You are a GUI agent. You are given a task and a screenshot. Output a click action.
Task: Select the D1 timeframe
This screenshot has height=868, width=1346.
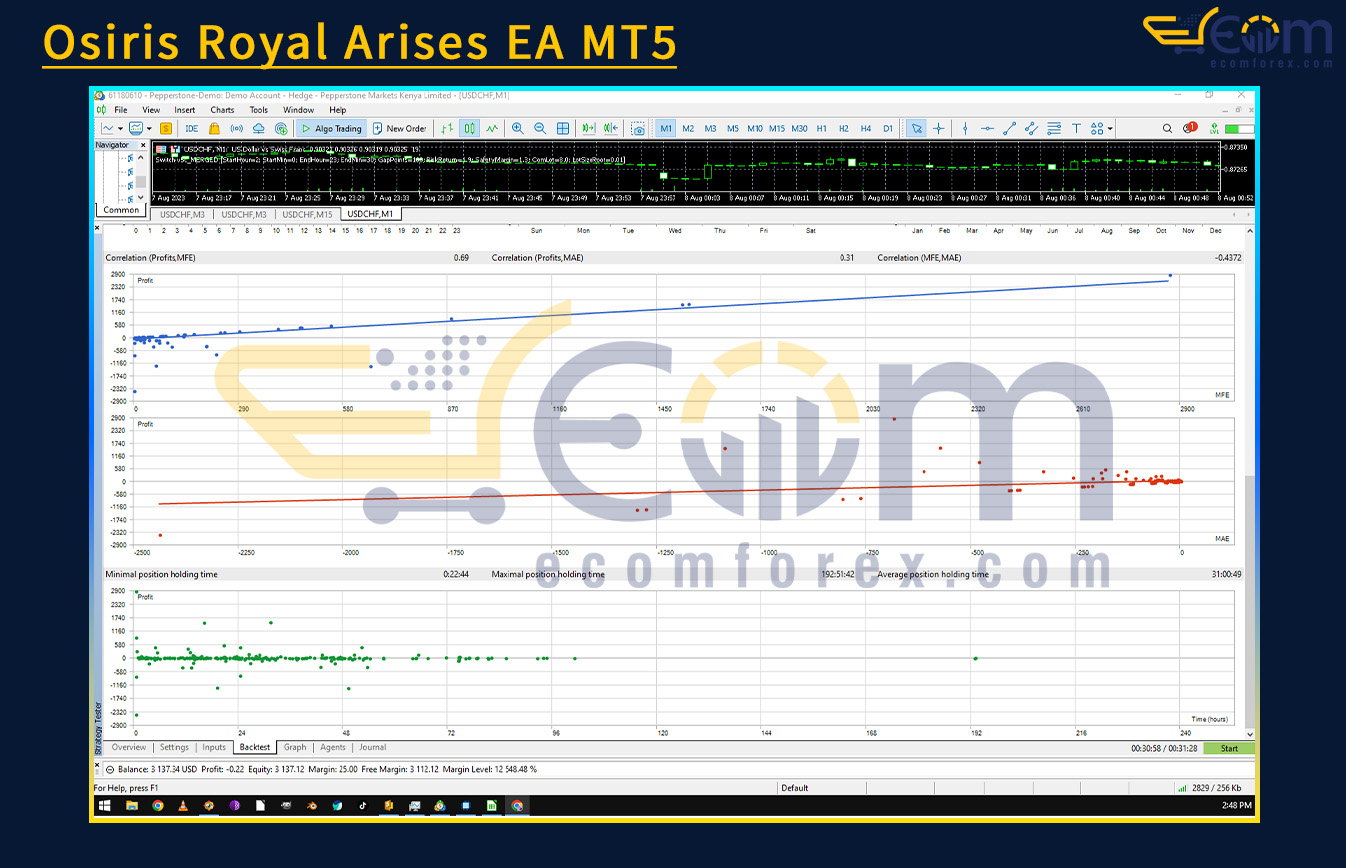pyautogui.click(x=888, y=128)
